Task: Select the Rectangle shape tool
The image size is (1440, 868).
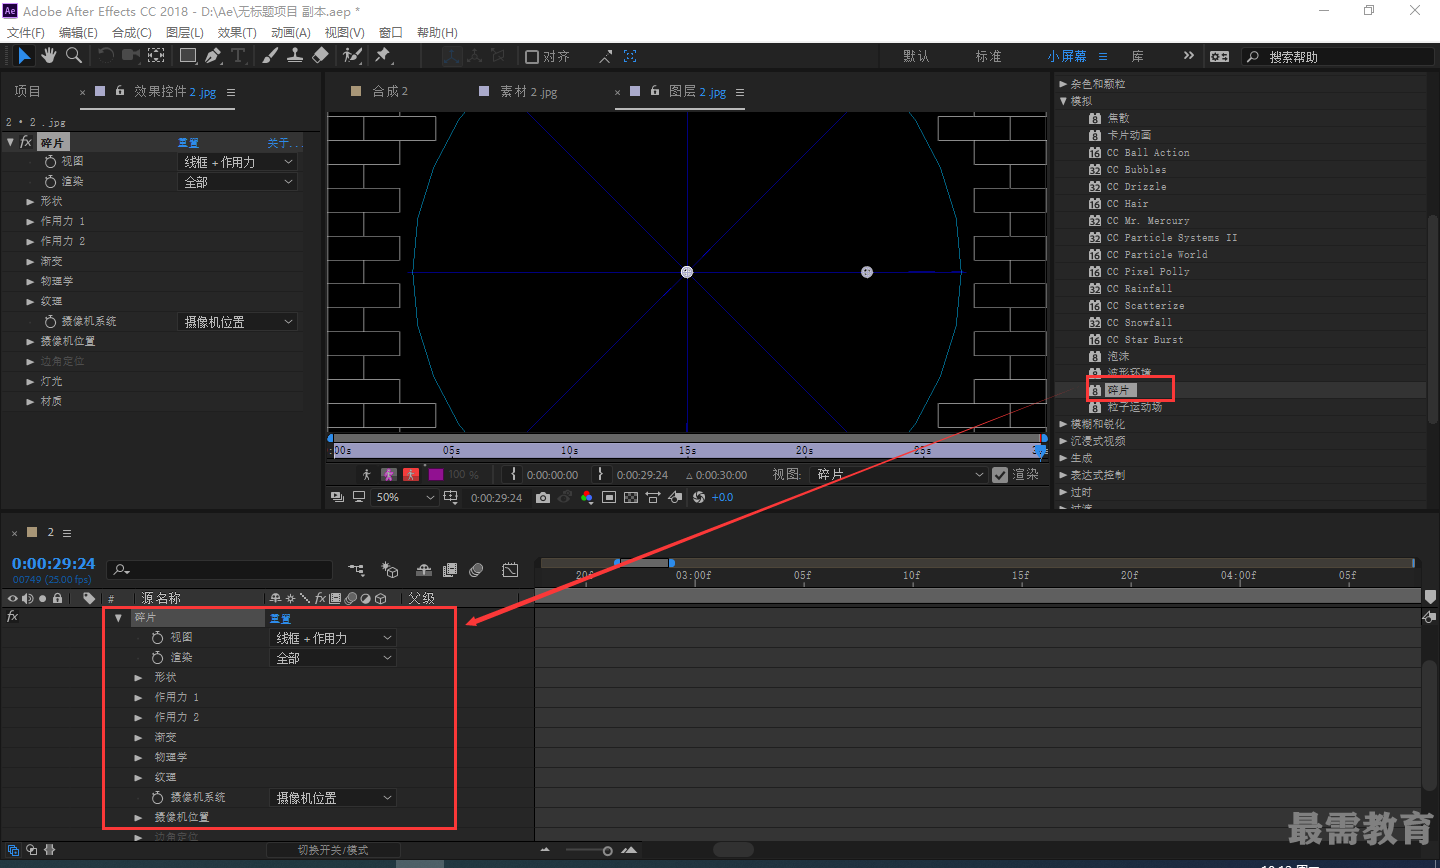Action: coord(188,56)
